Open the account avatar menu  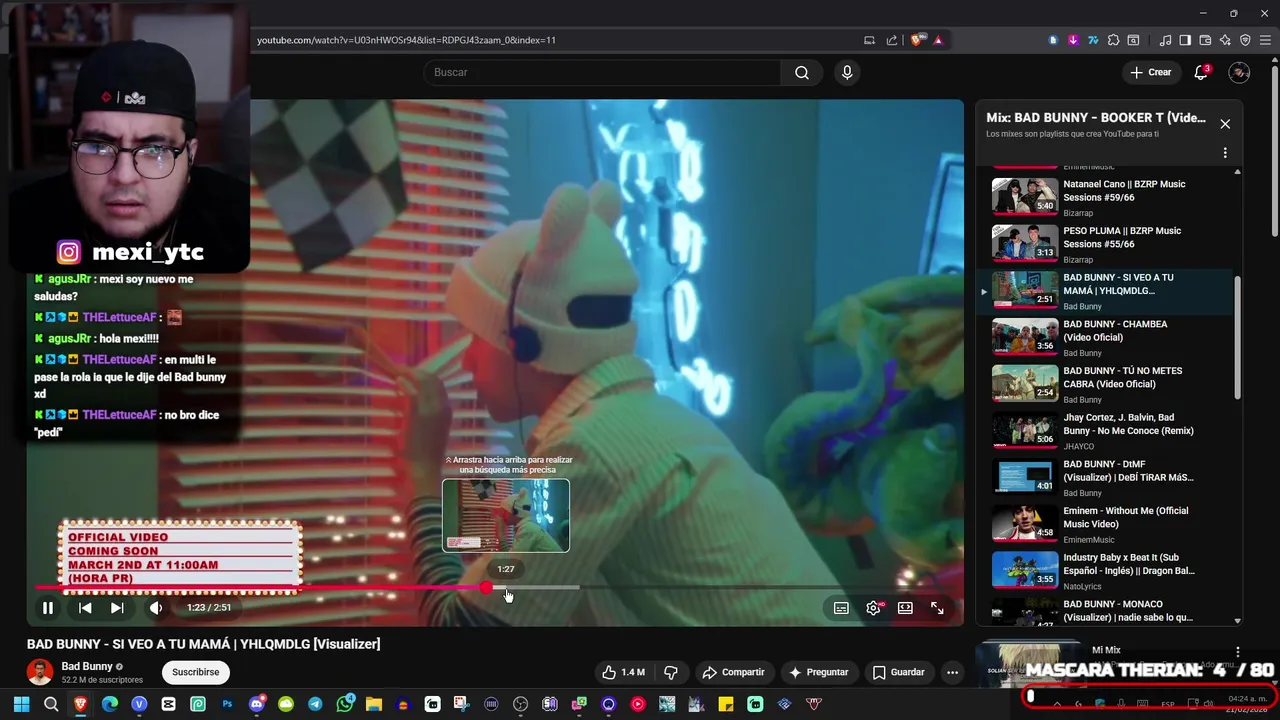1239,72
